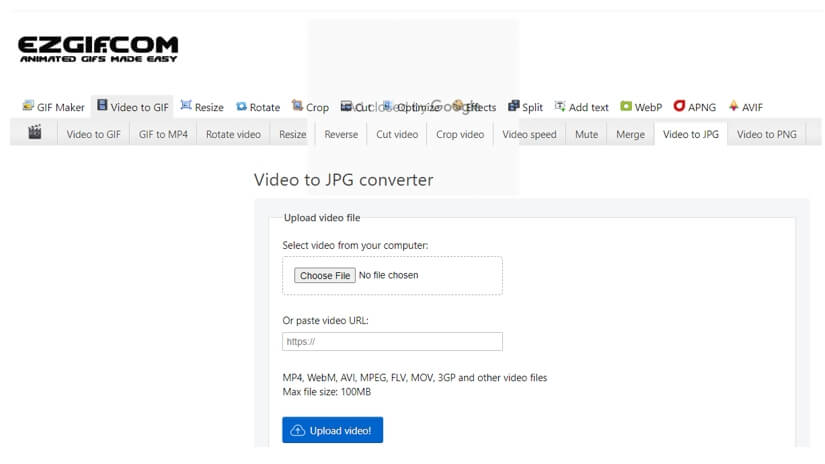Click the "Upload video file" legend text
This screenshot has height=464, width=825.
click(x=322, y=218)
